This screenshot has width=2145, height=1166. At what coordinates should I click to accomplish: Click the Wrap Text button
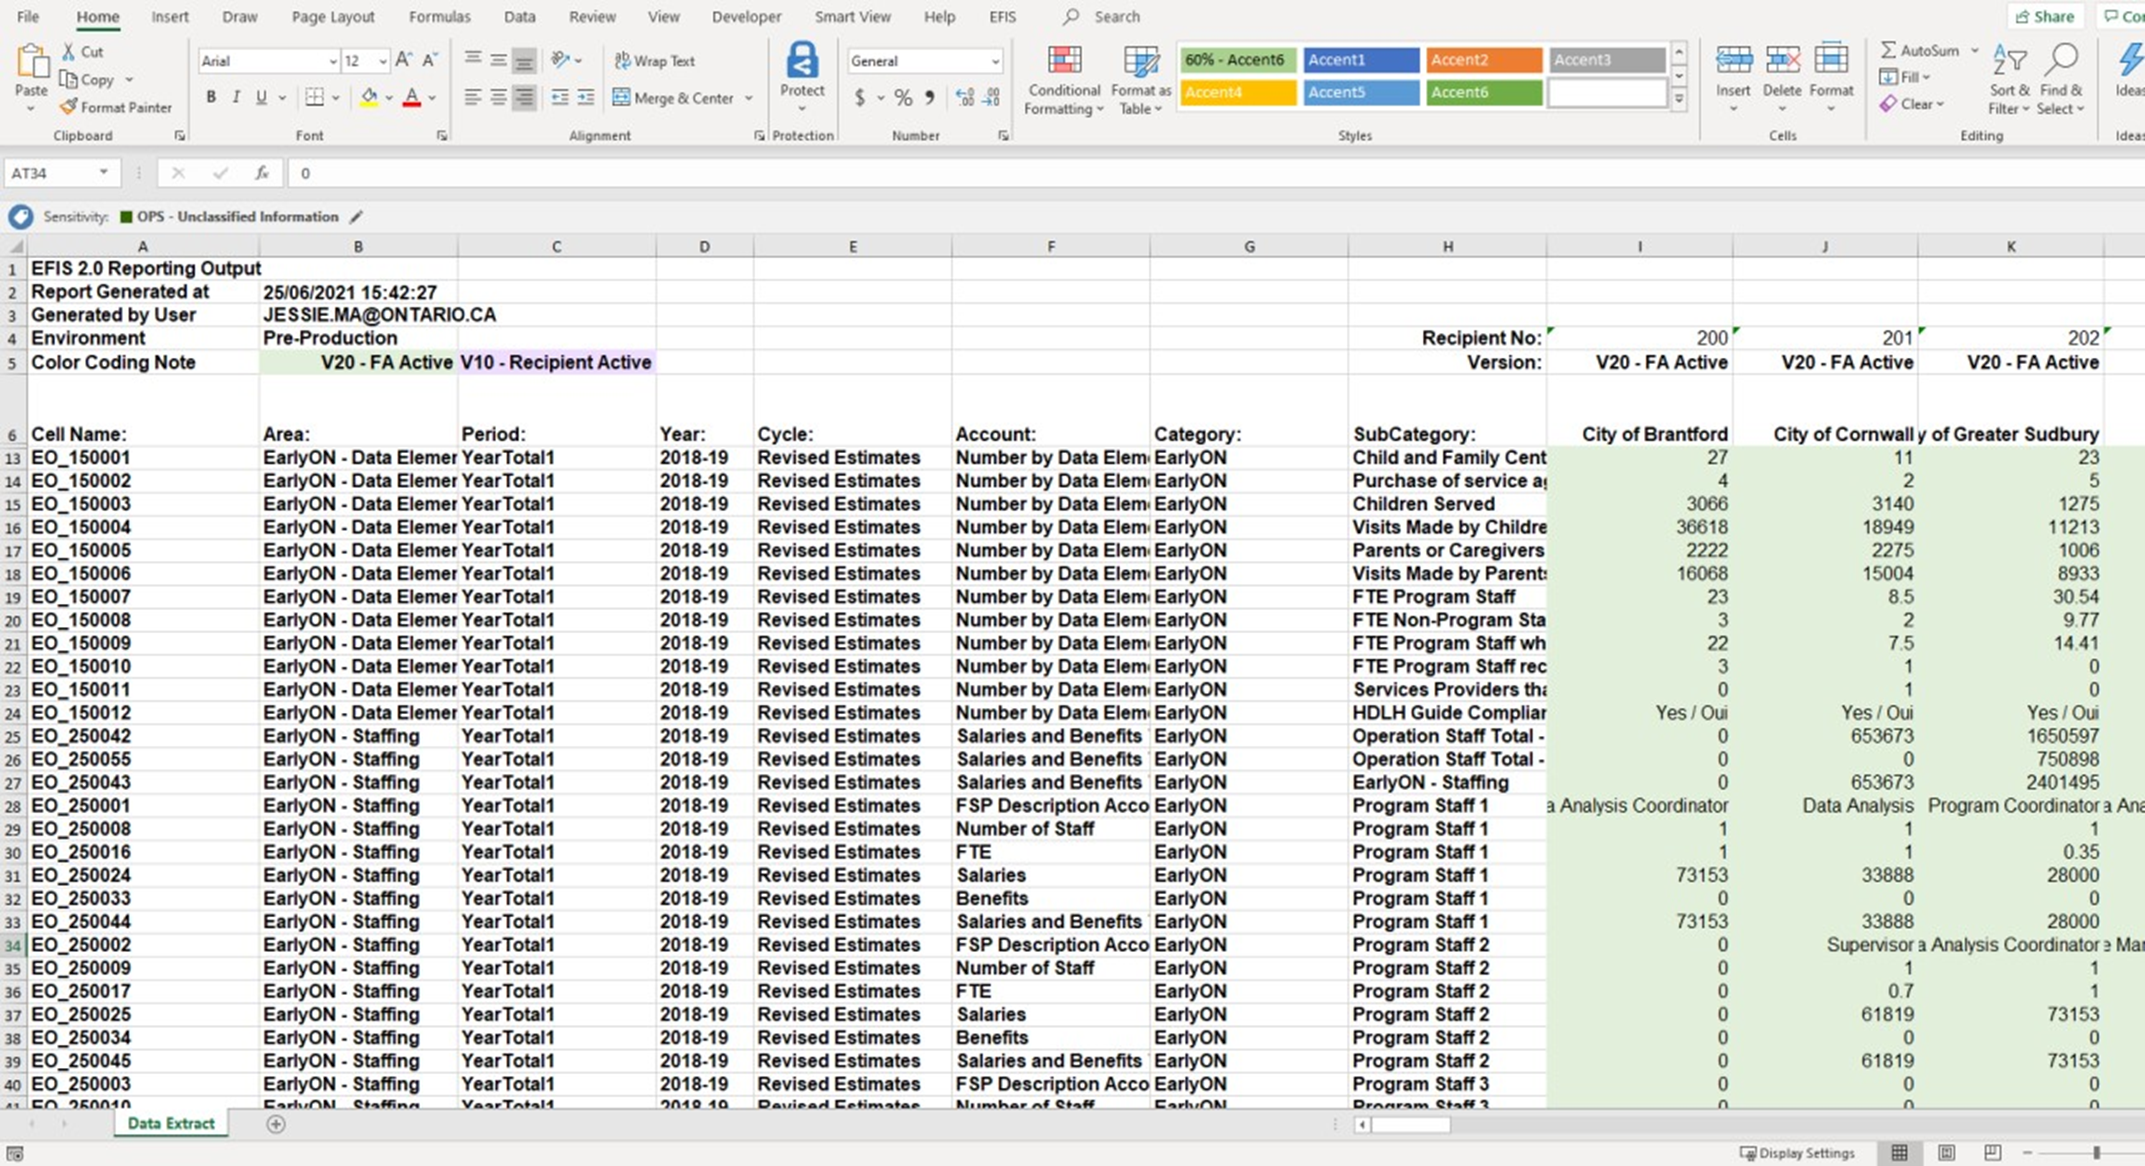pos(653,62)
